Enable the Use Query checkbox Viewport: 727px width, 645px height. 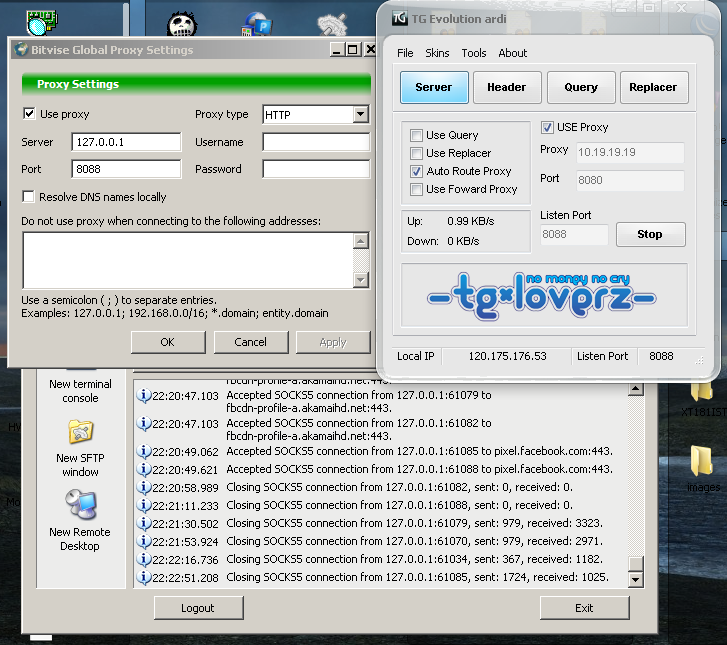pyautogui.click(x=416, y=135)
